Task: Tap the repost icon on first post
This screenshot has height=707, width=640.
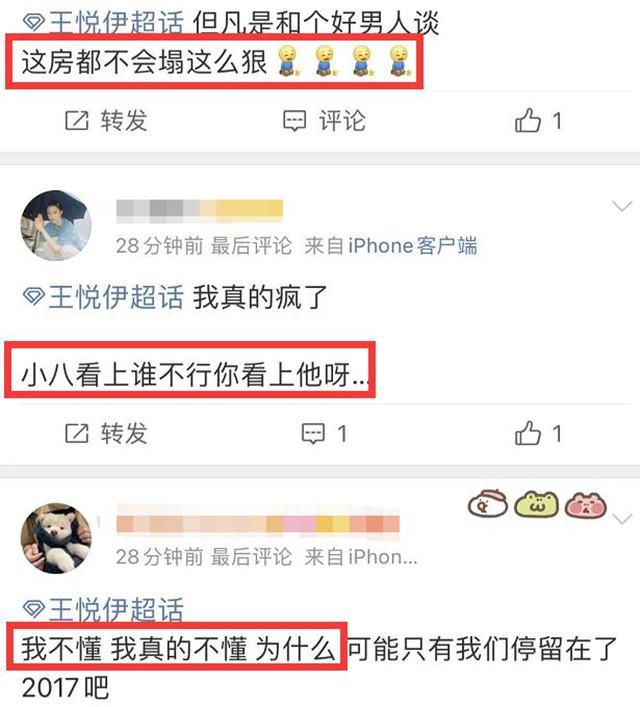Action: pos(77,121)
